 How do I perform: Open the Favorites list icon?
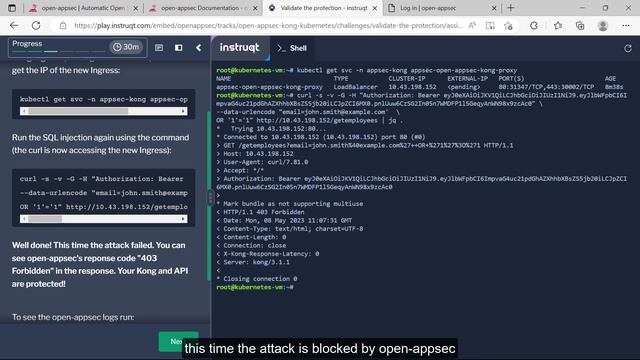(x=558, y=25)
